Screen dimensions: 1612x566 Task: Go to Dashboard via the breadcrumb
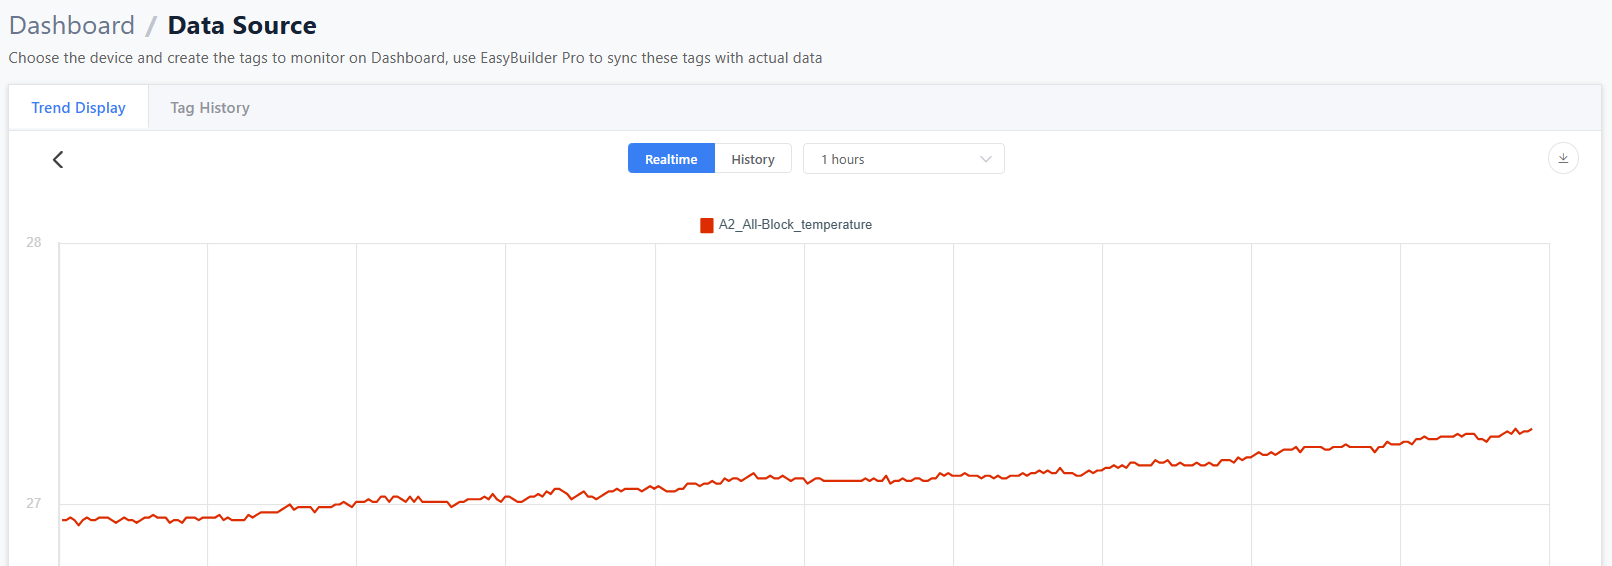tap(72, 25)
